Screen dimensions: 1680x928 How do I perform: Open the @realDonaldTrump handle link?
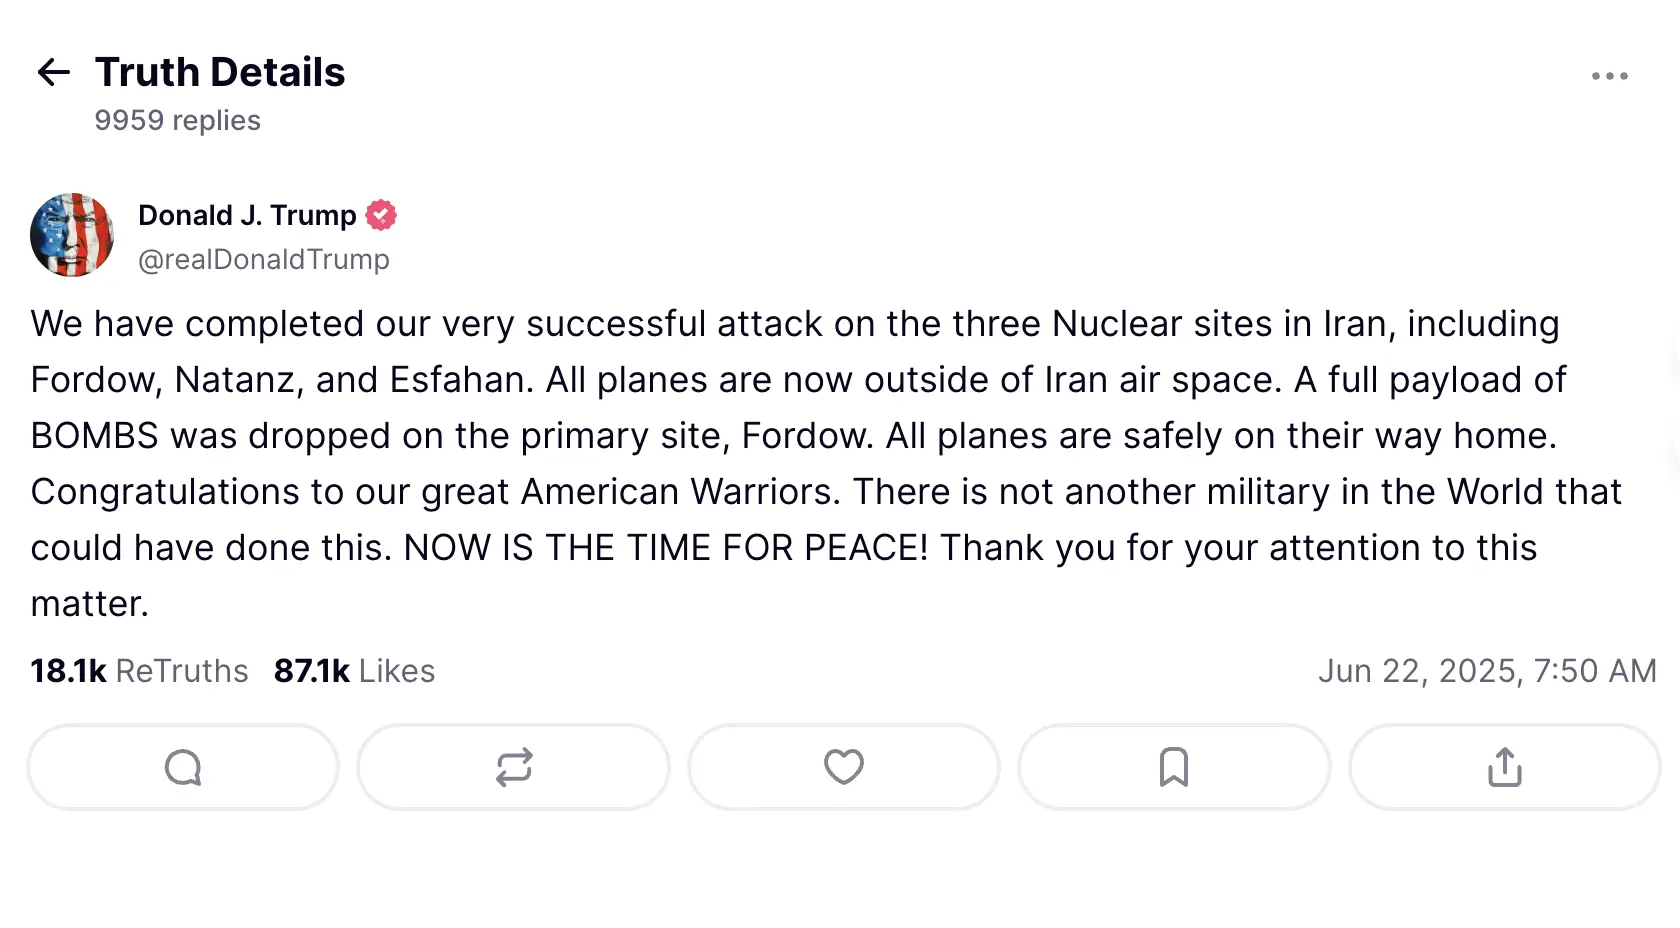(x=264, y=259)
